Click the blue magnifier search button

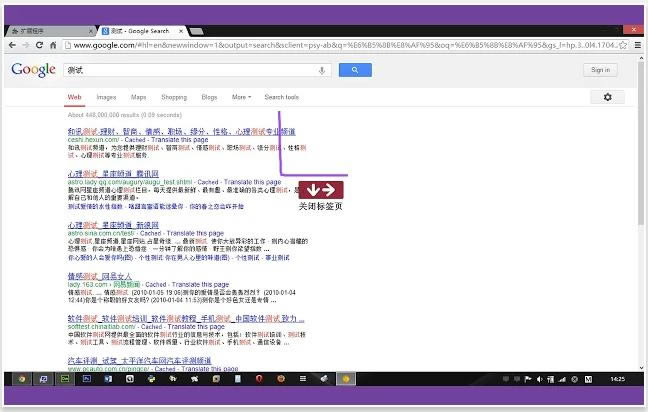click(355, 70)
